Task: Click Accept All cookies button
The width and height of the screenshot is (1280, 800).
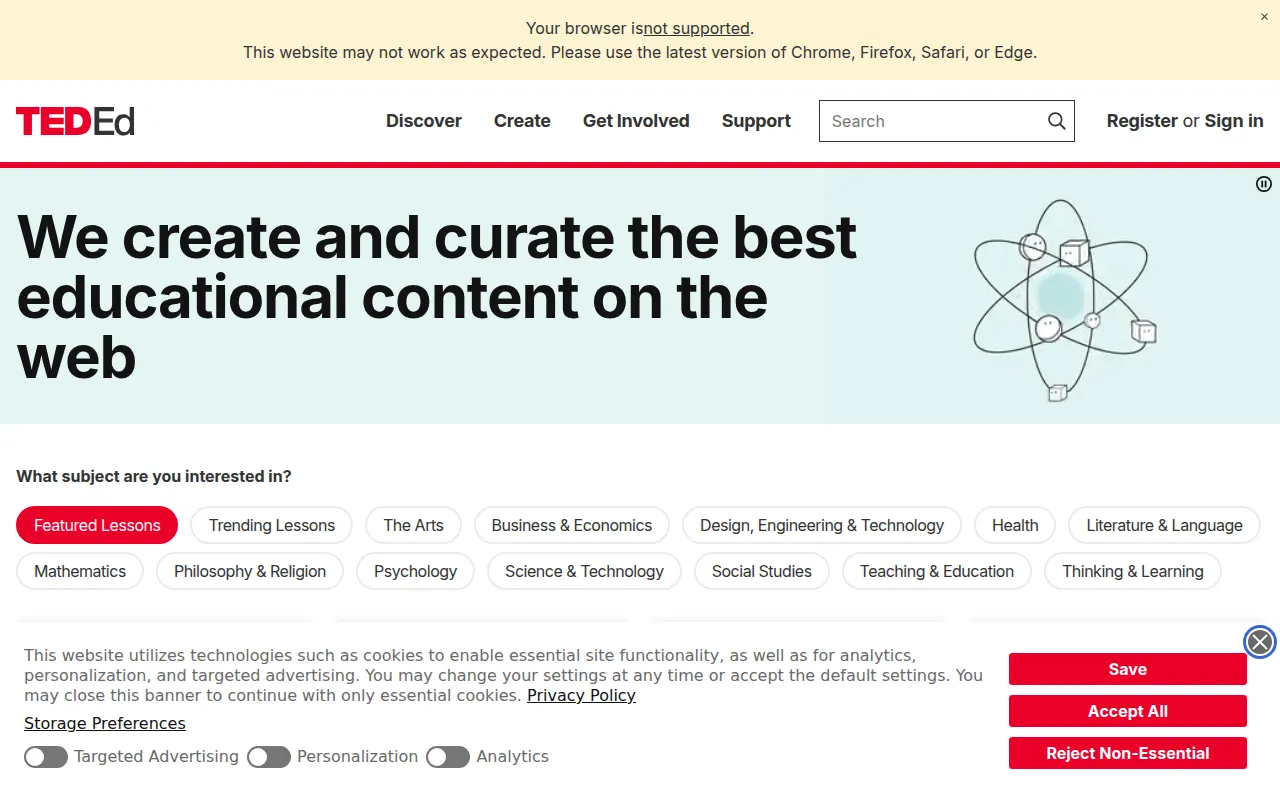Action: tap(1128, 711)
